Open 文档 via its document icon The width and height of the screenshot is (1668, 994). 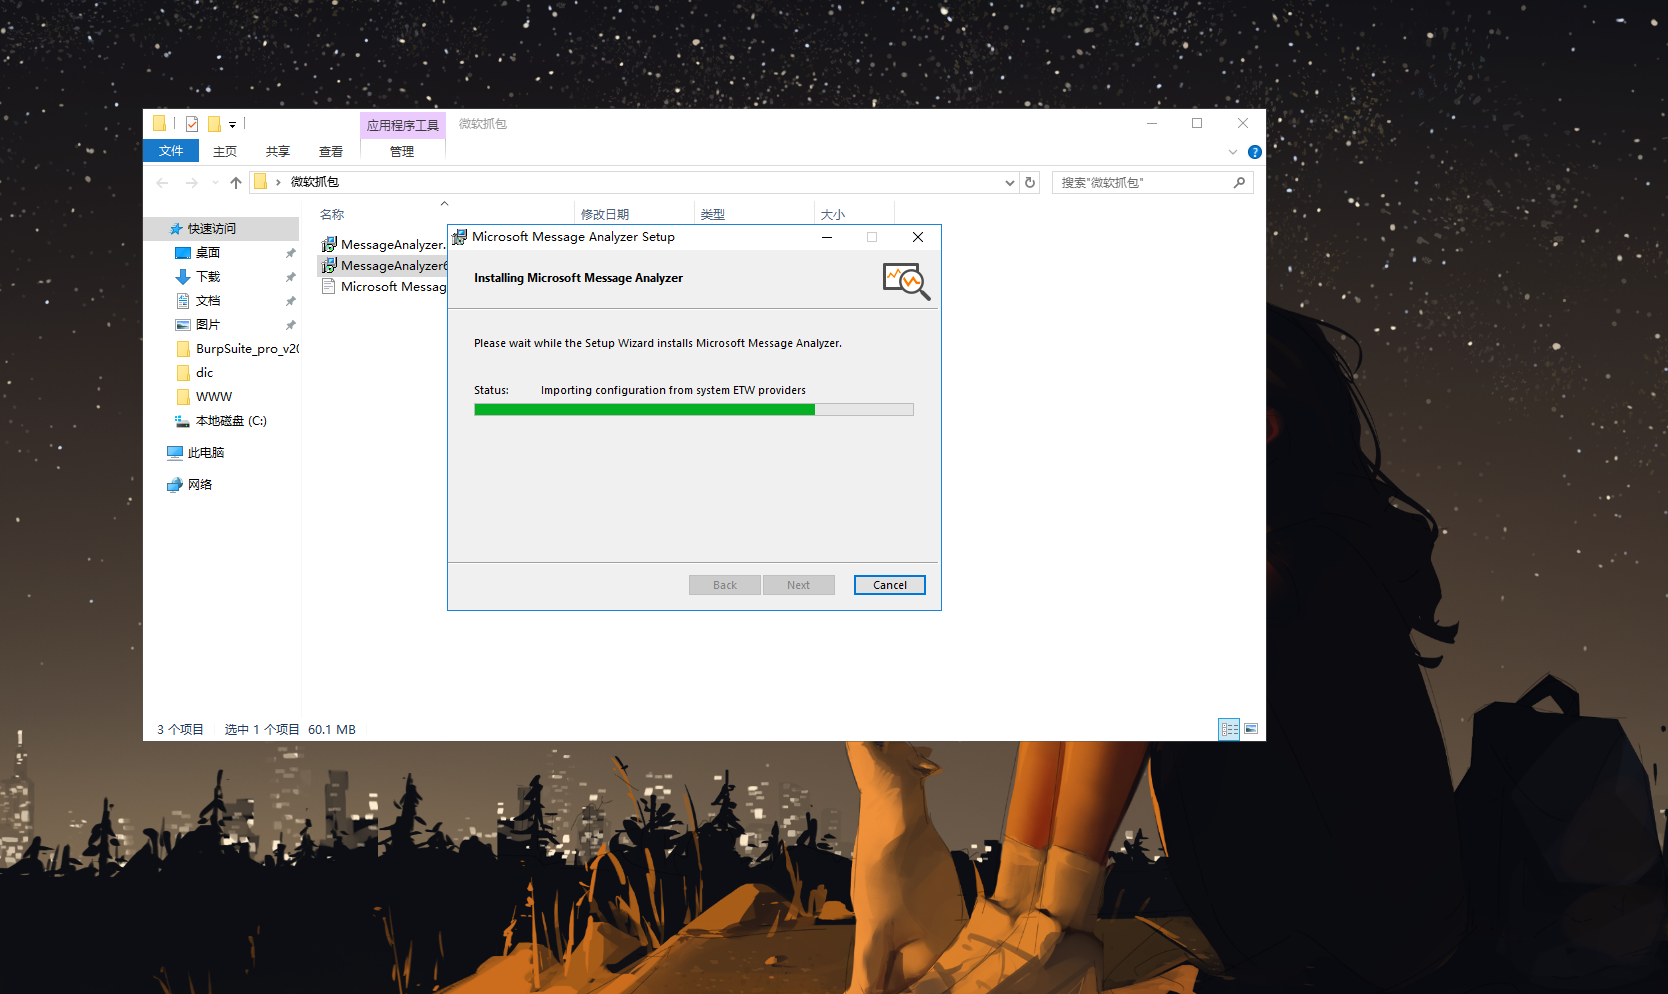point(183,301)
